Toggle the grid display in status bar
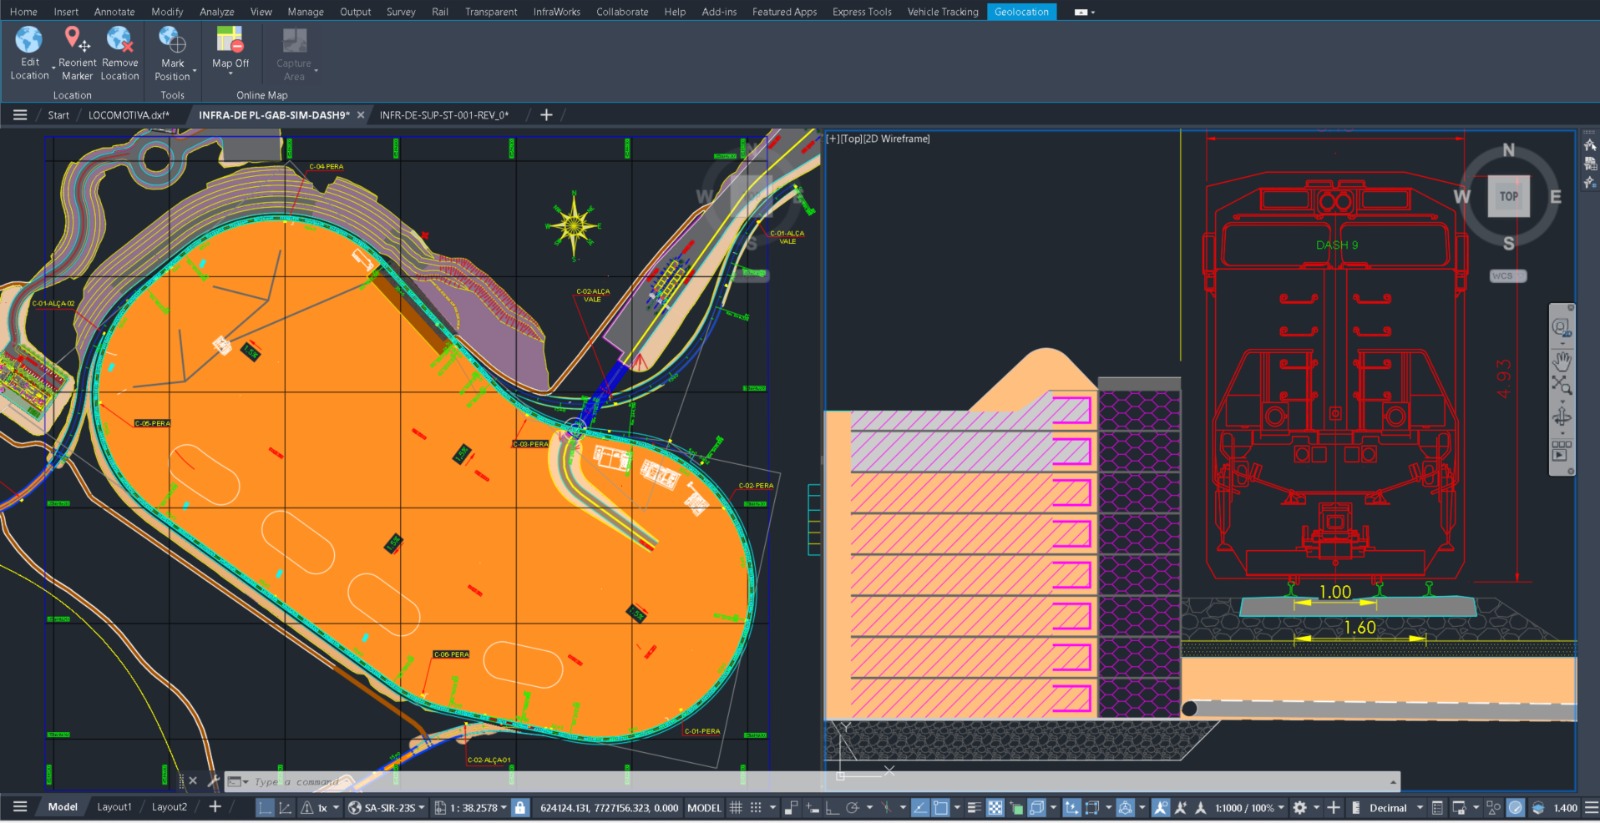1600x823 pixels. click(x=736, y=808)
